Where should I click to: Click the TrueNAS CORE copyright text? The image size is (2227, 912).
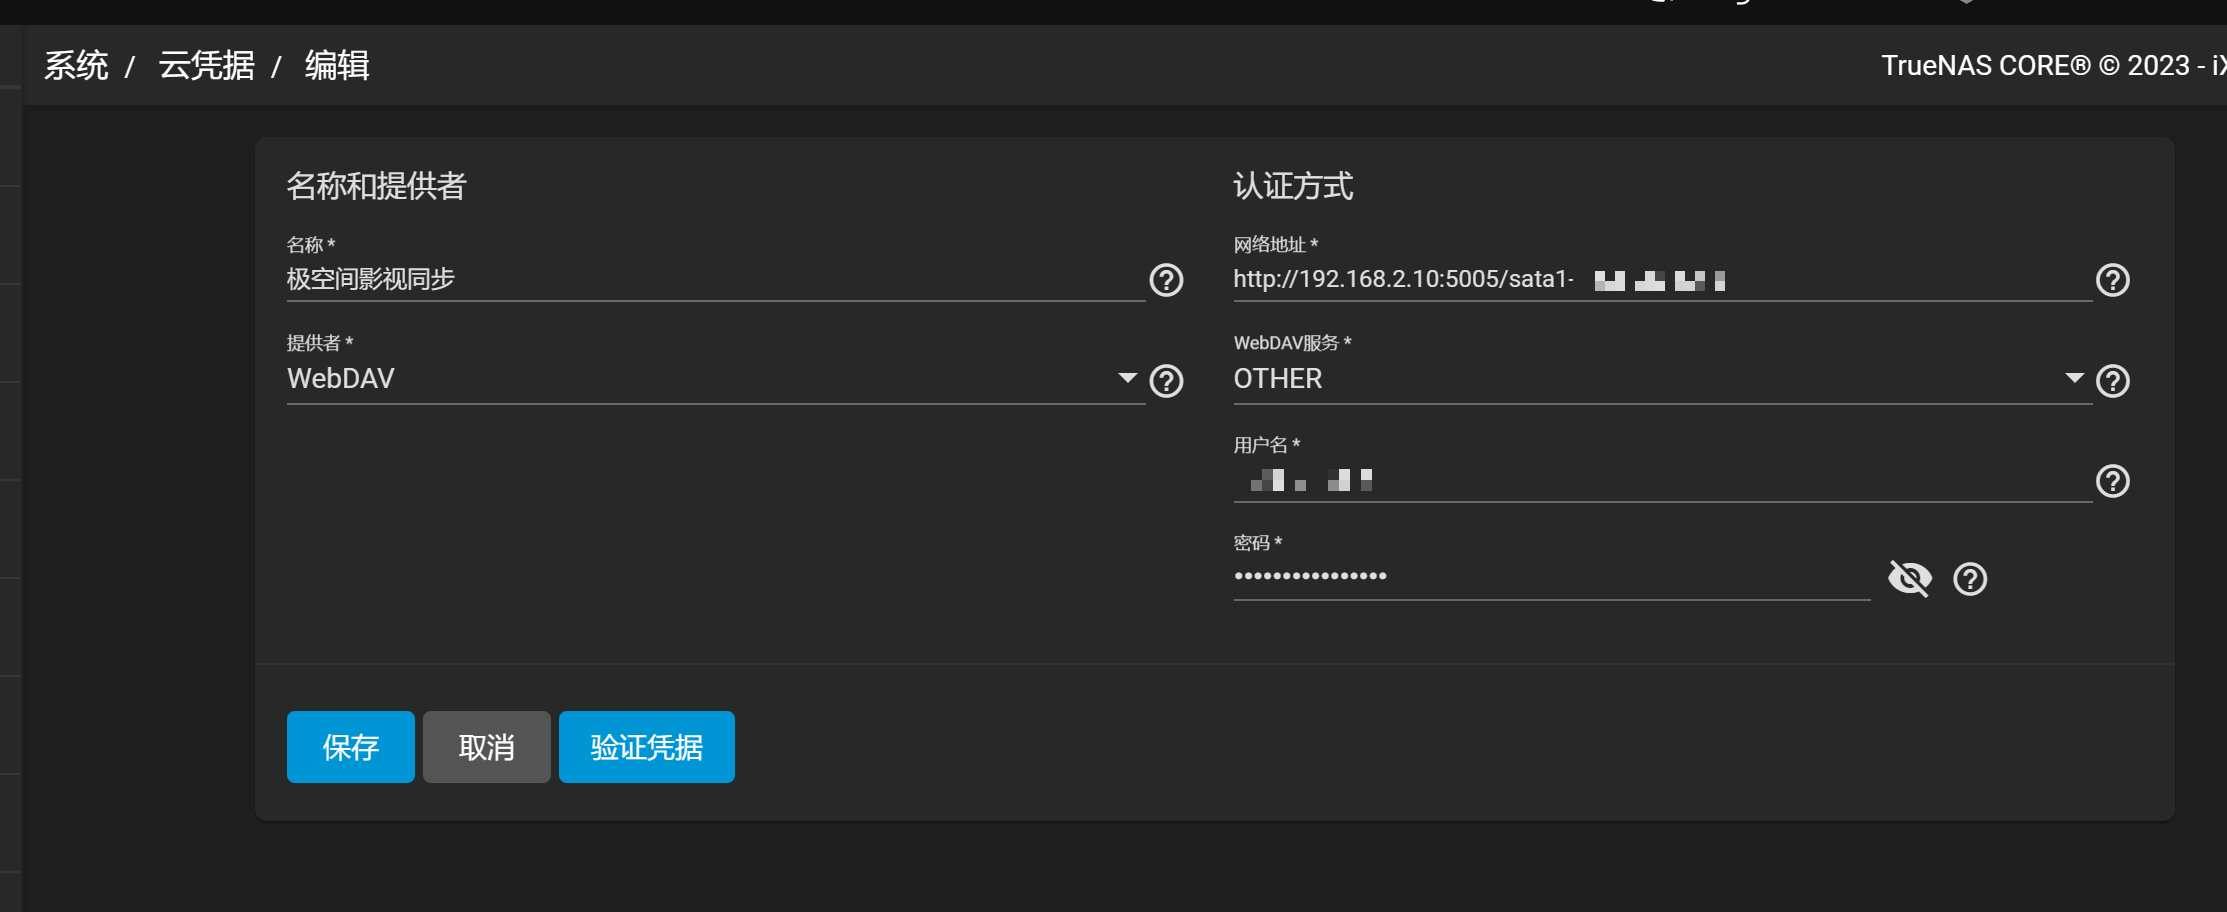[x=2052, y=66]
